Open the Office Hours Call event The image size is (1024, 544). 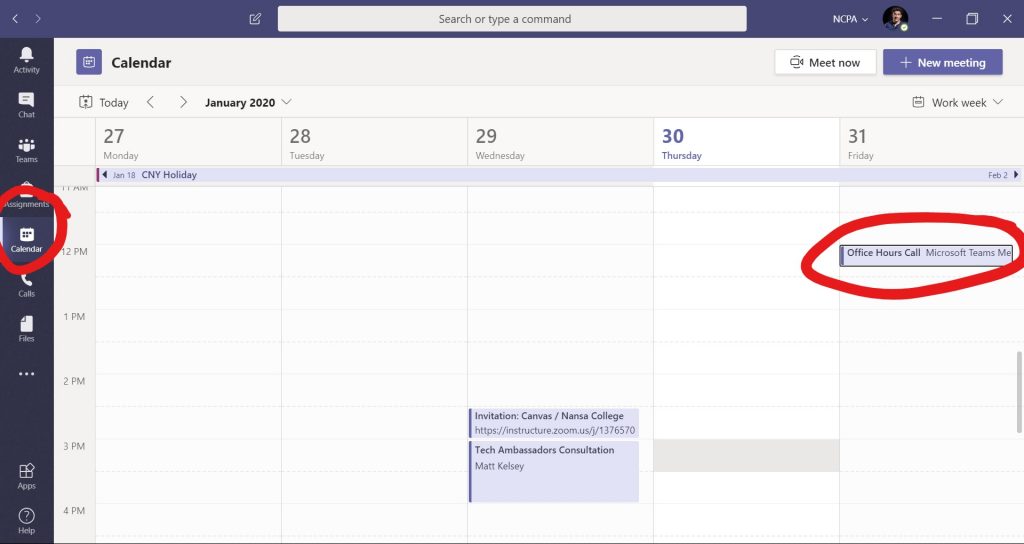click(x=926, y=255)
